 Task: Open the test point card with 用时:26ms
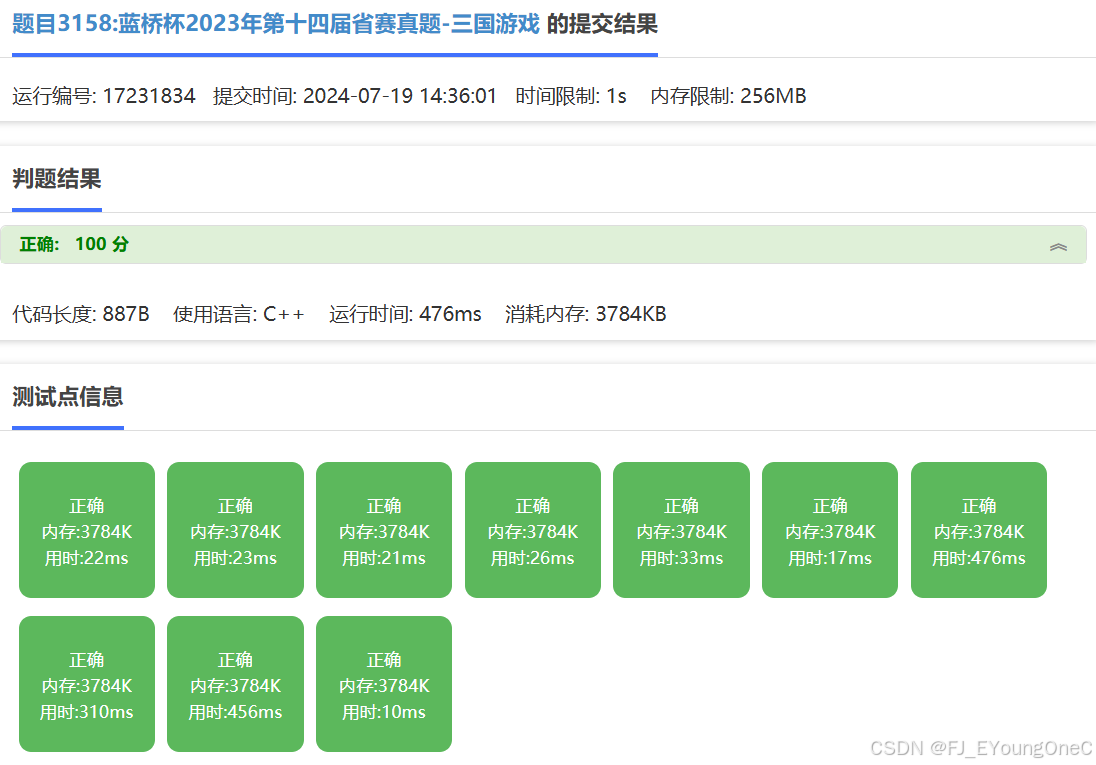[x=533, y=530]
